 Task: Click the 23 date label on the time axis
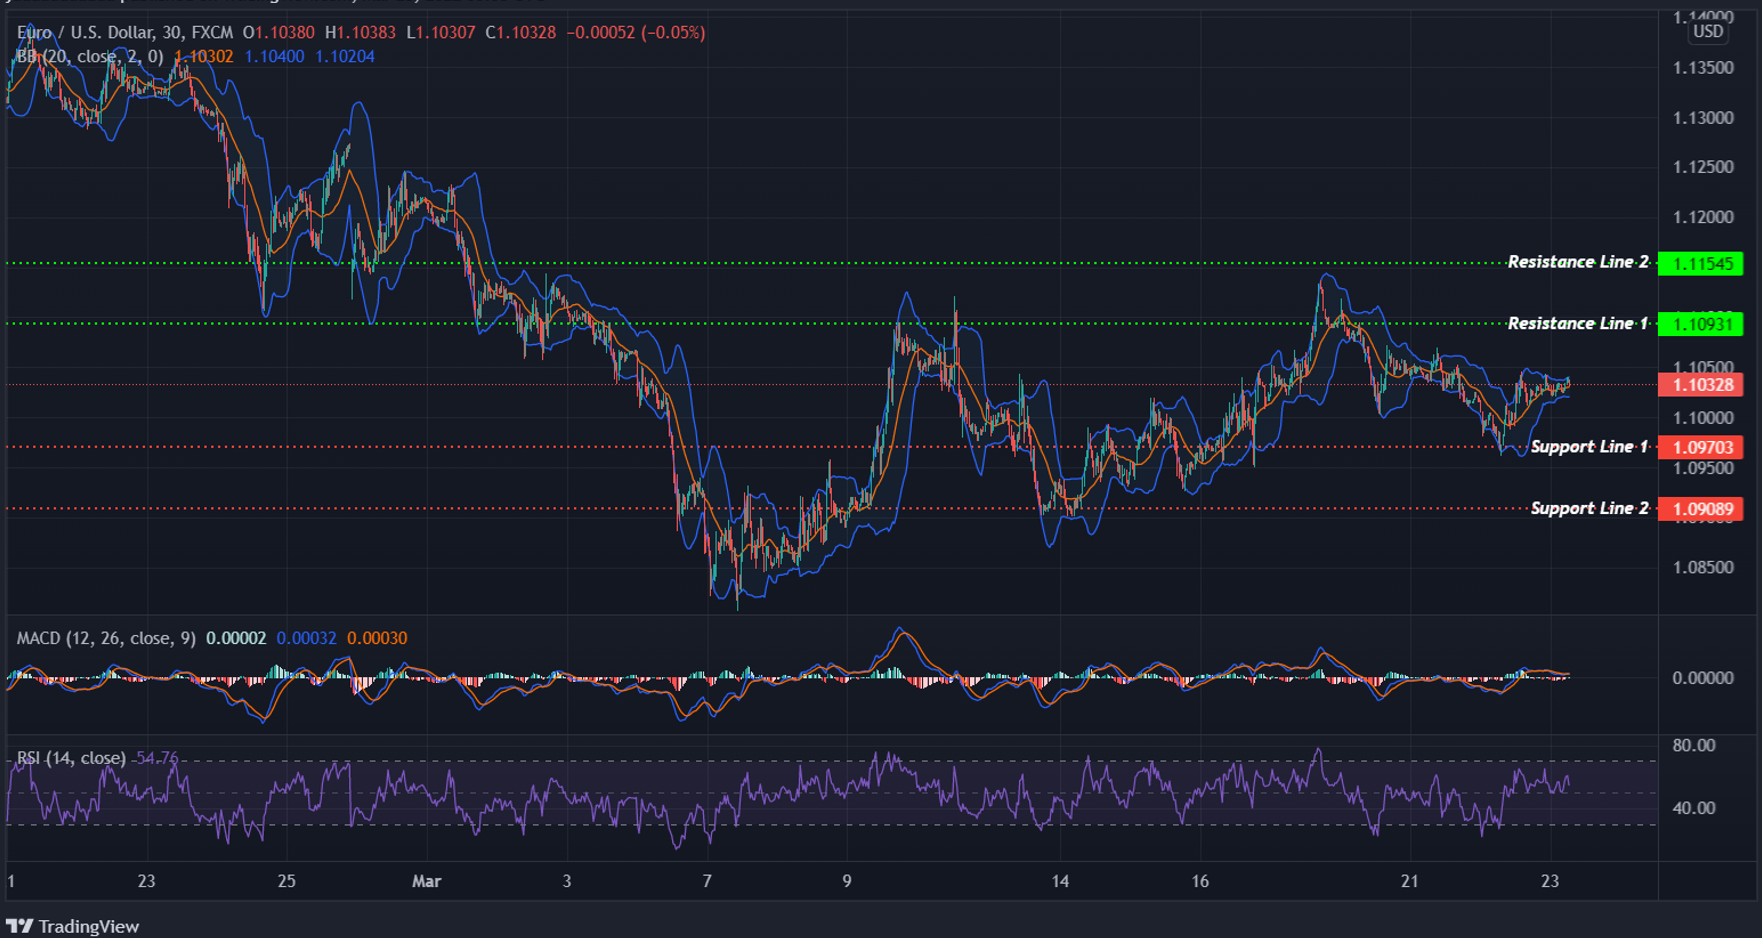point(146,881)
